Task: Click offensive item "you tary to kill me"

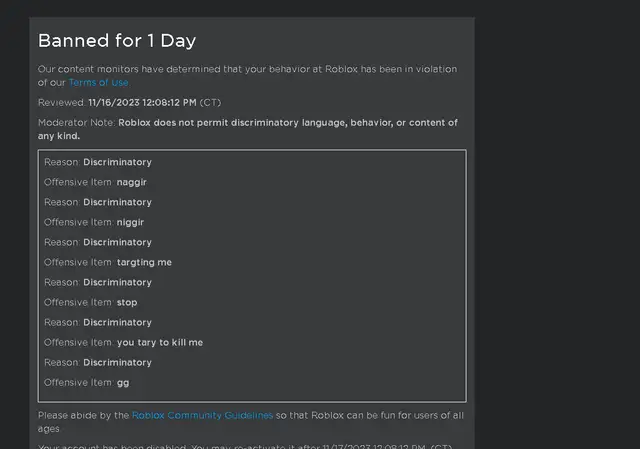Action: tap(160, 342)
